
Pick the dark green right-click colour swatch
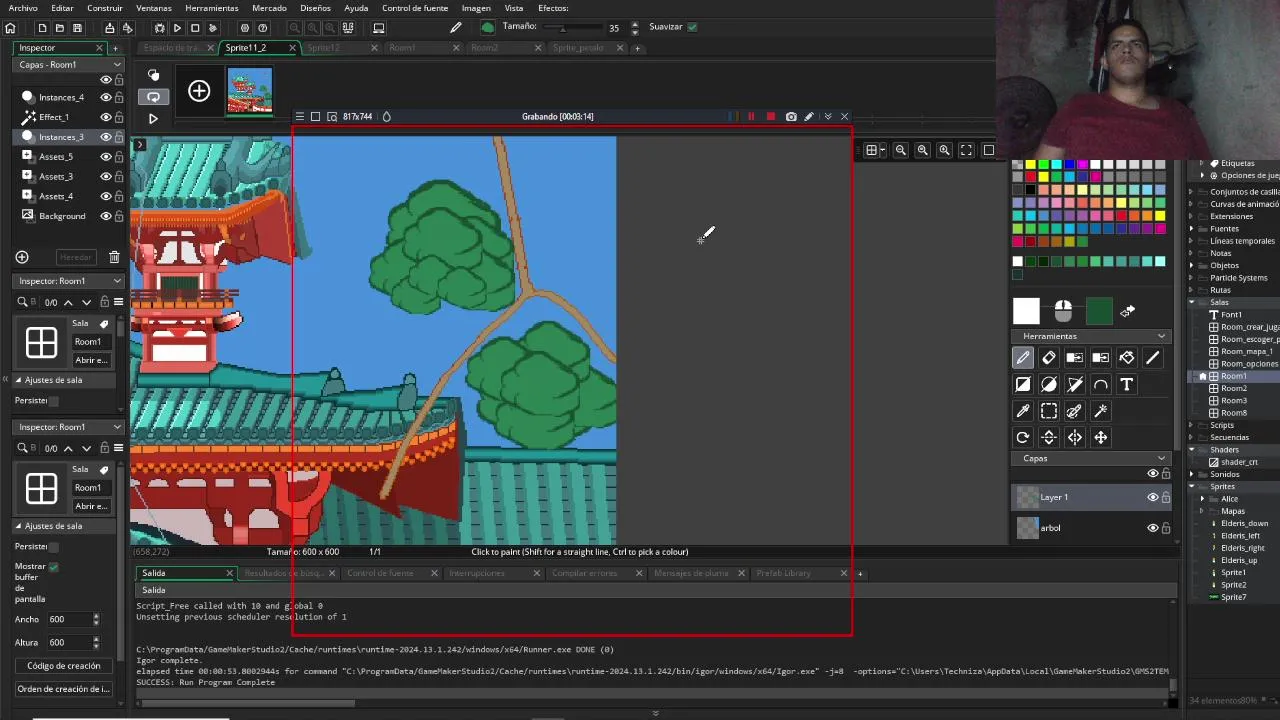coord(1099,312)
